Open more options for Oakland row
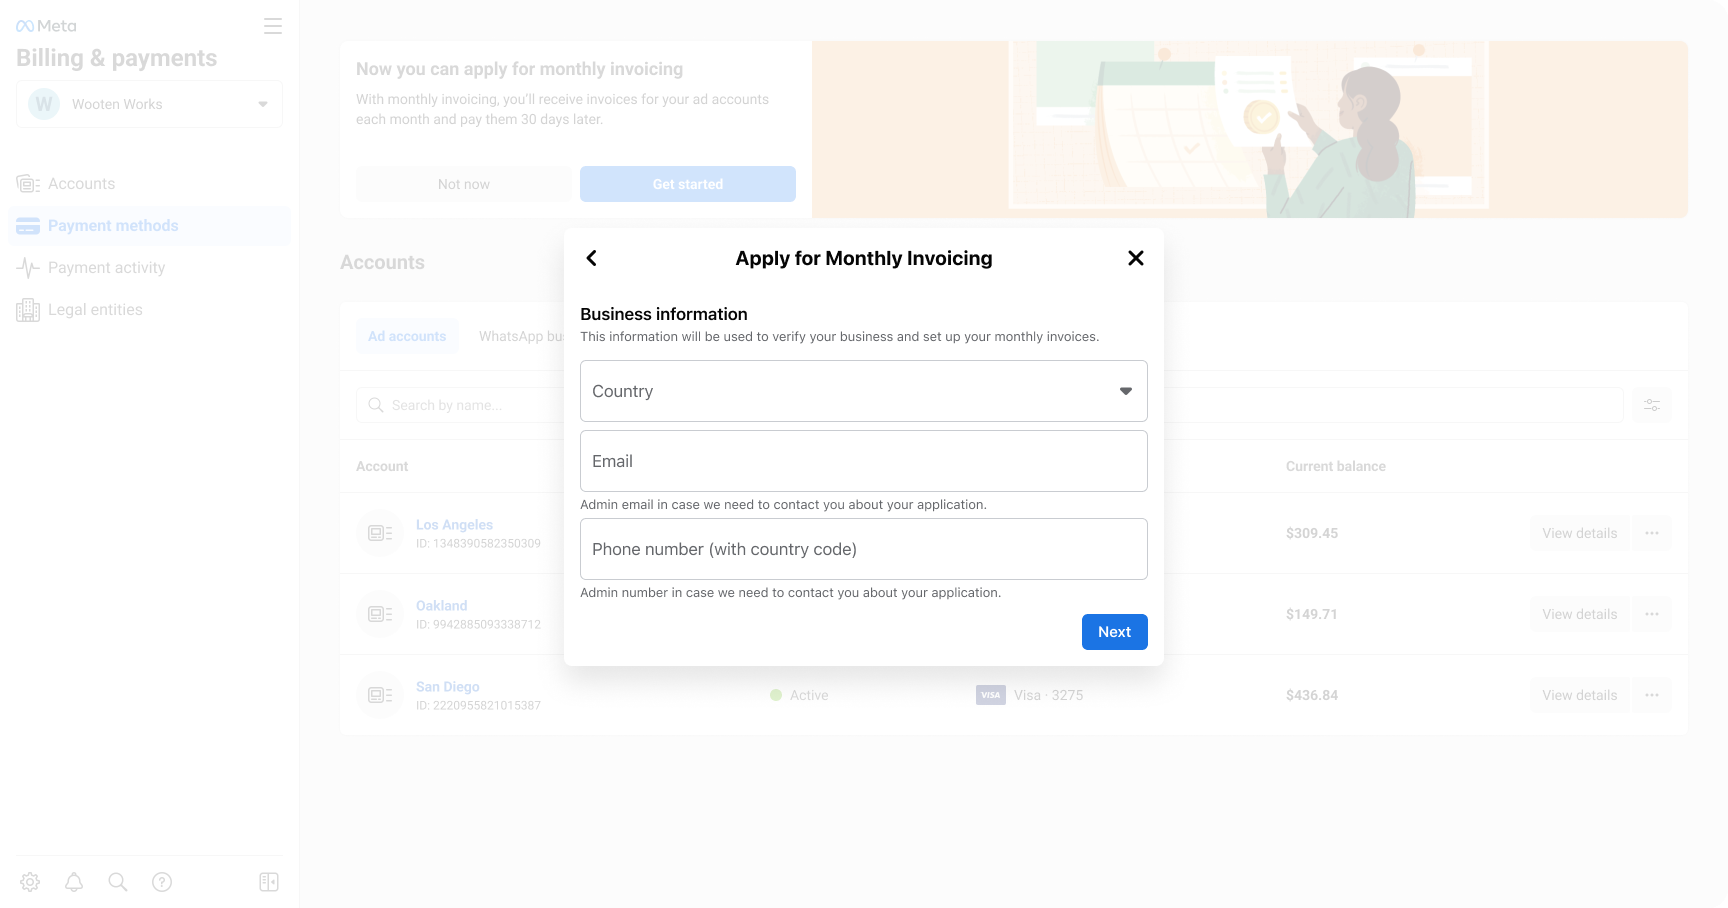The width and height of the screenshot is (1728, 908). click(x=1652, y=614)
